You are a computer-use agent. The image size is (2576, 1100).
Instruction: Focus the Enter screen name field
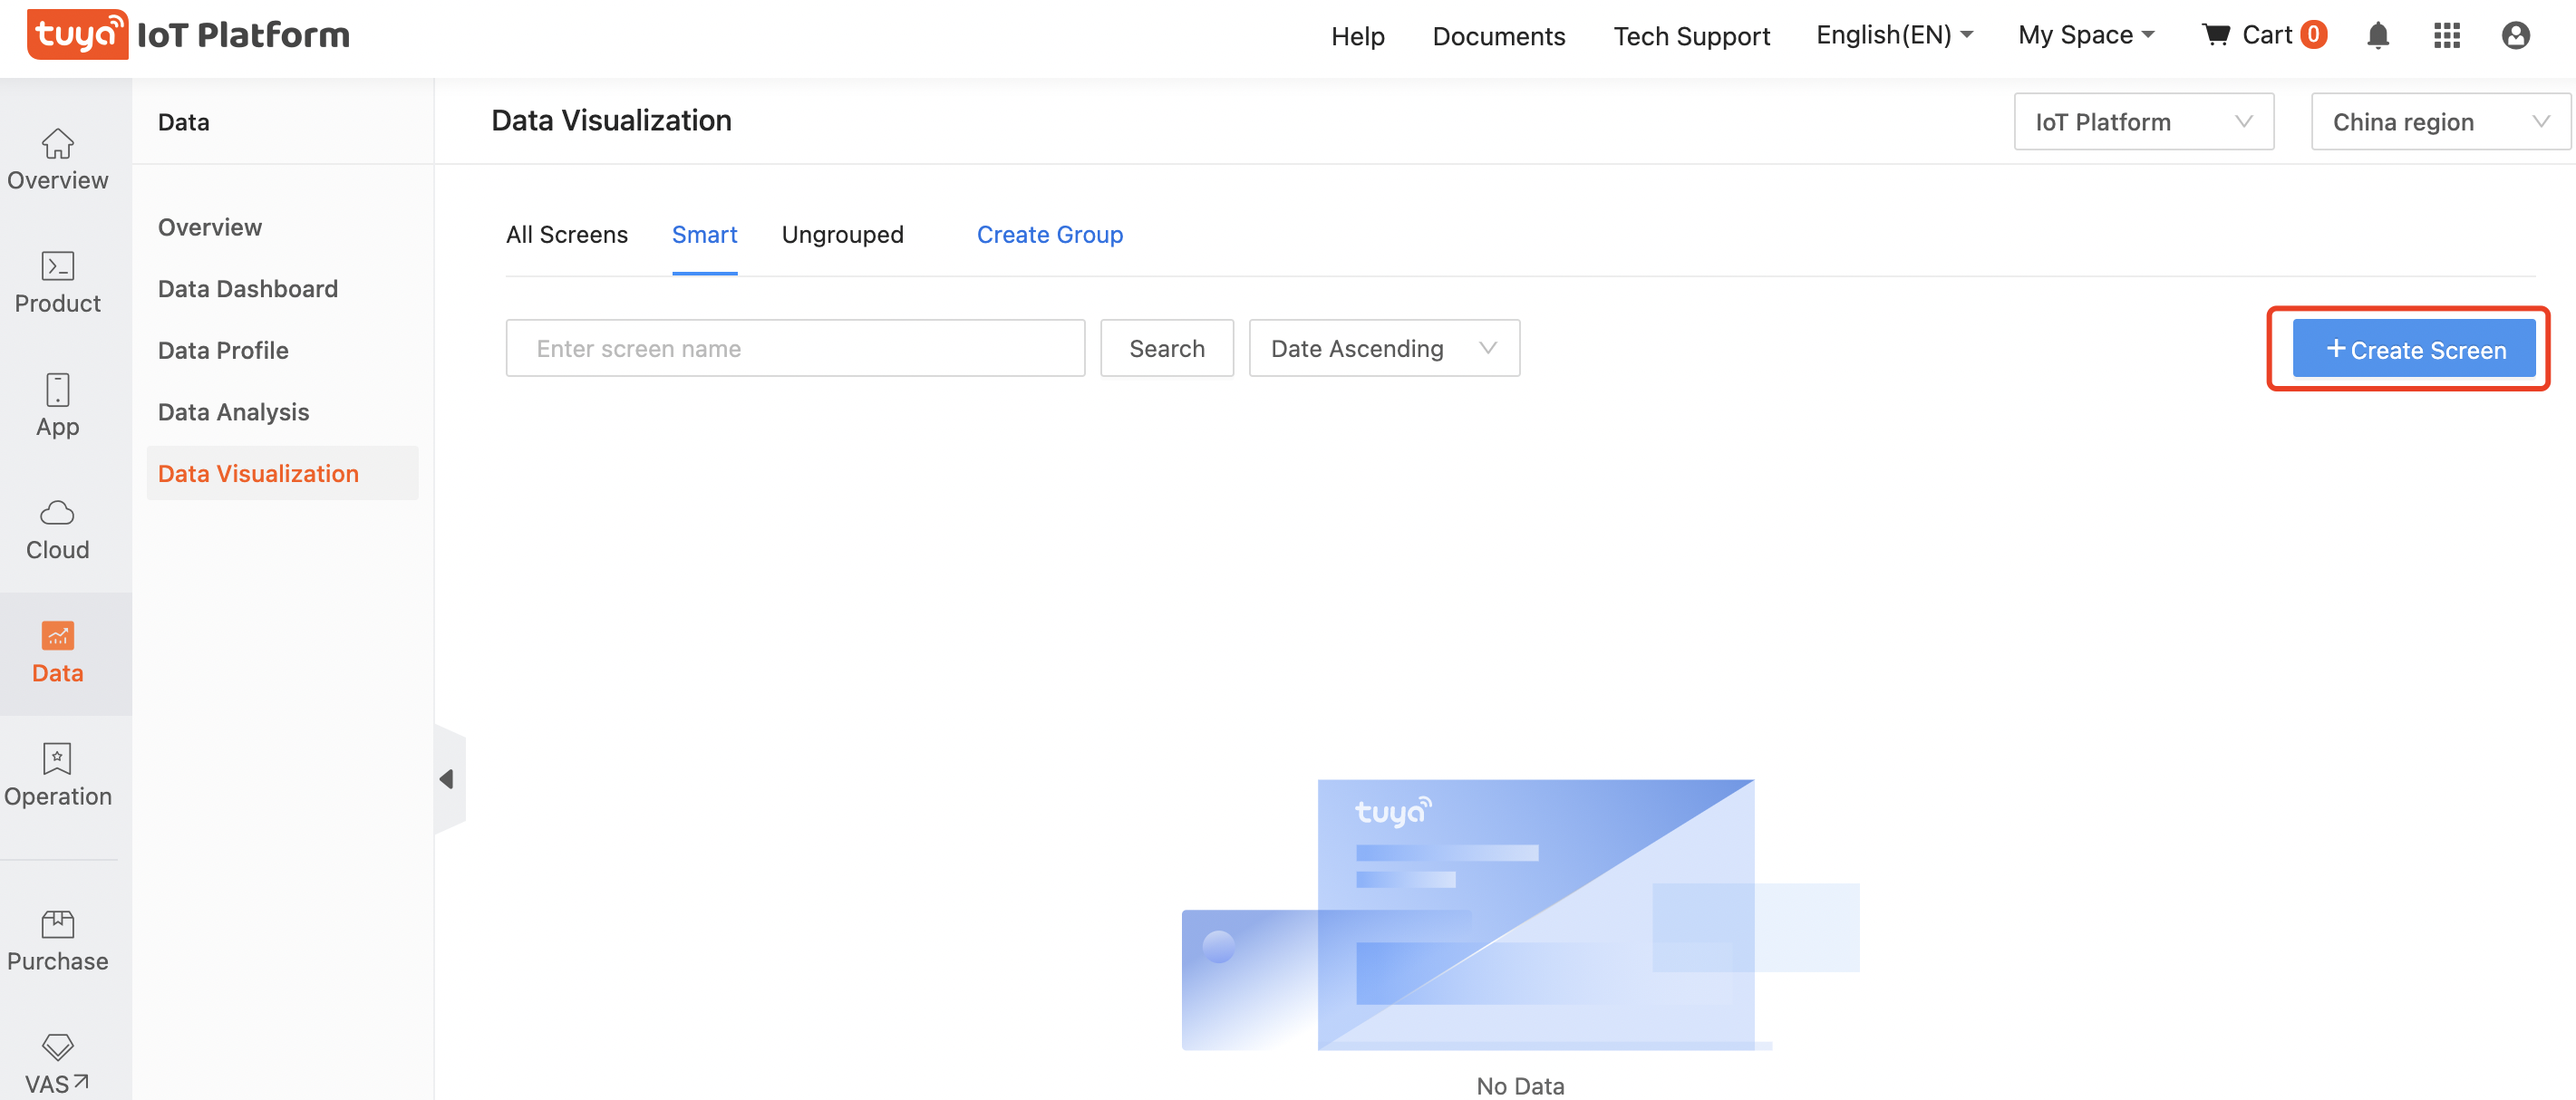pyautogui.click(x=795, y=348)
